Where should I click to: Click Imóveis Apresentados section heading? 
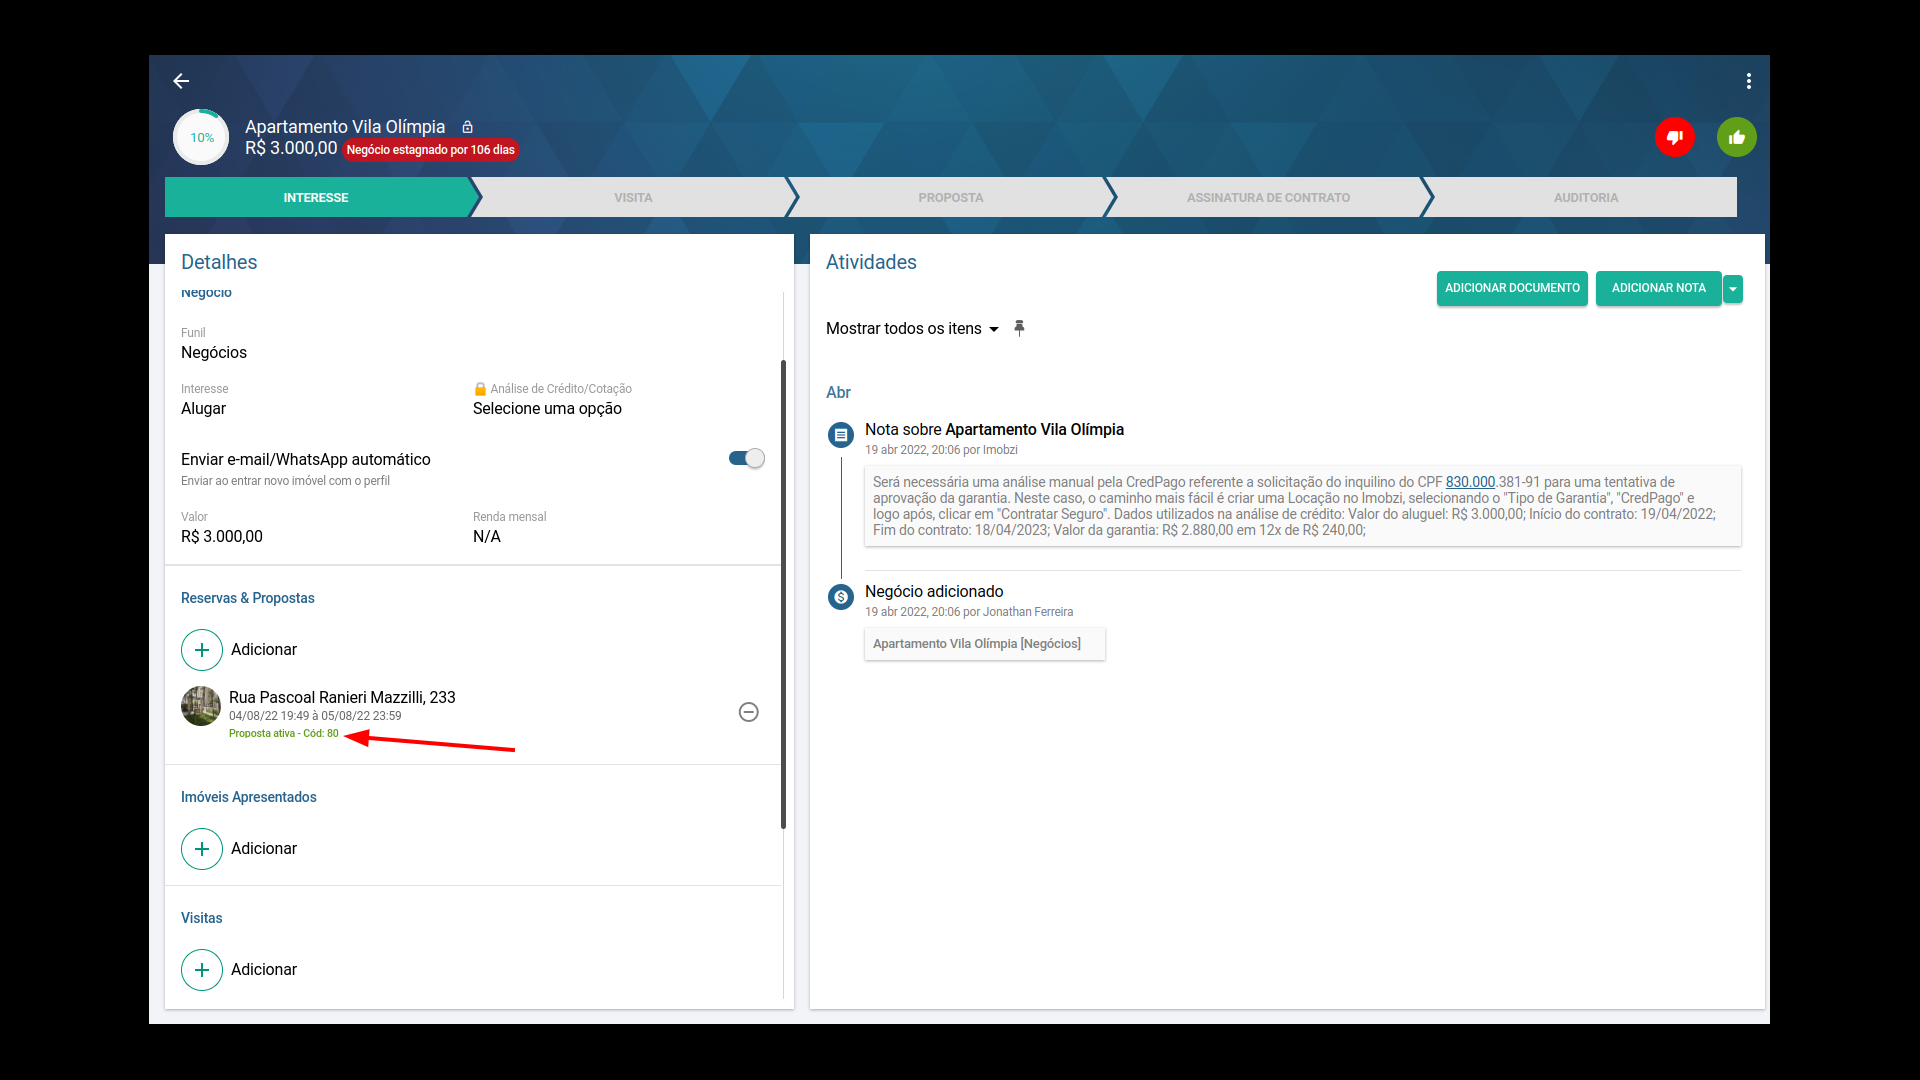pos(249,797)
